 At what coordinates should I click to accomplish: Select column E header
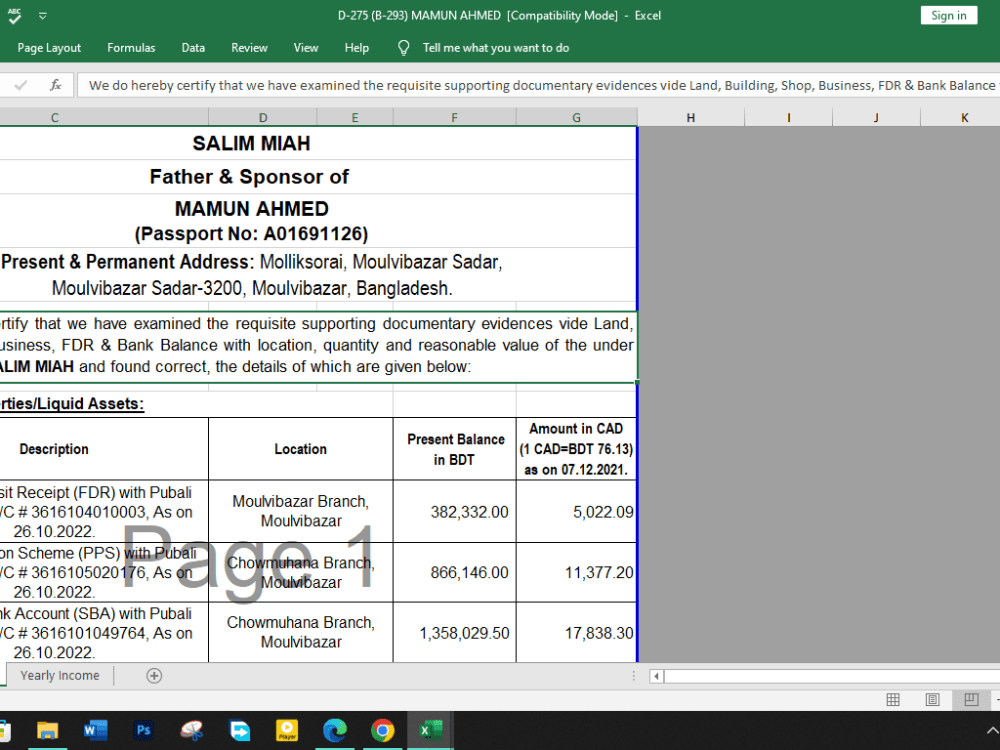coord(355,117)
